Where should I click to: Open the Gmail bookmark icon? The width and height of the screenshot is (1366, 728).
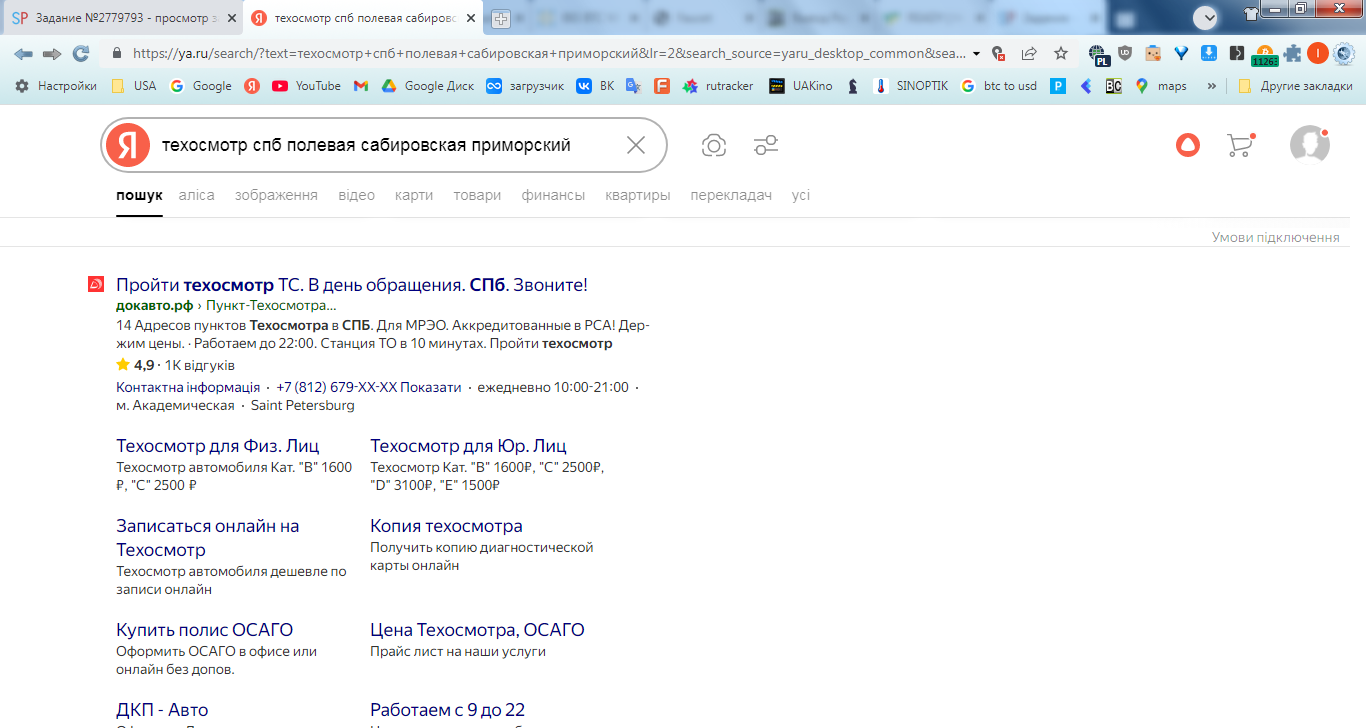pyautogui.click(x=361, y=86)
